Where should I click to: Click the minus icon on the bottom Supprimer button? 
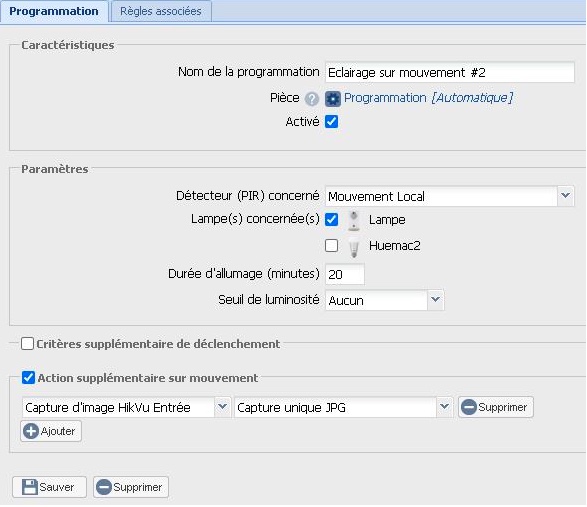tap(104, 487)
